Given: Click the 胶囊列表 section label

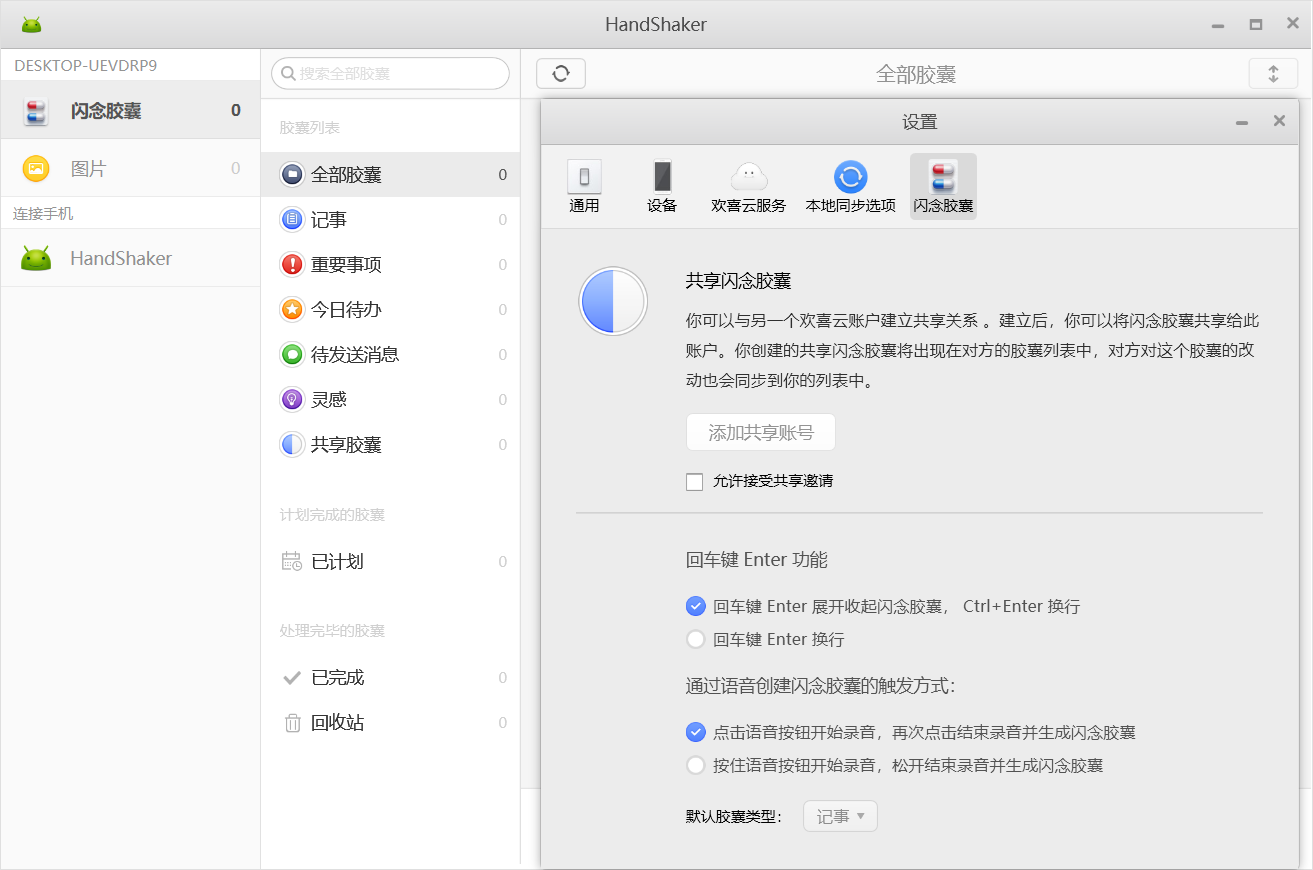Looking at the screenshot, I should pyautogui.click(x=310, y=128).
